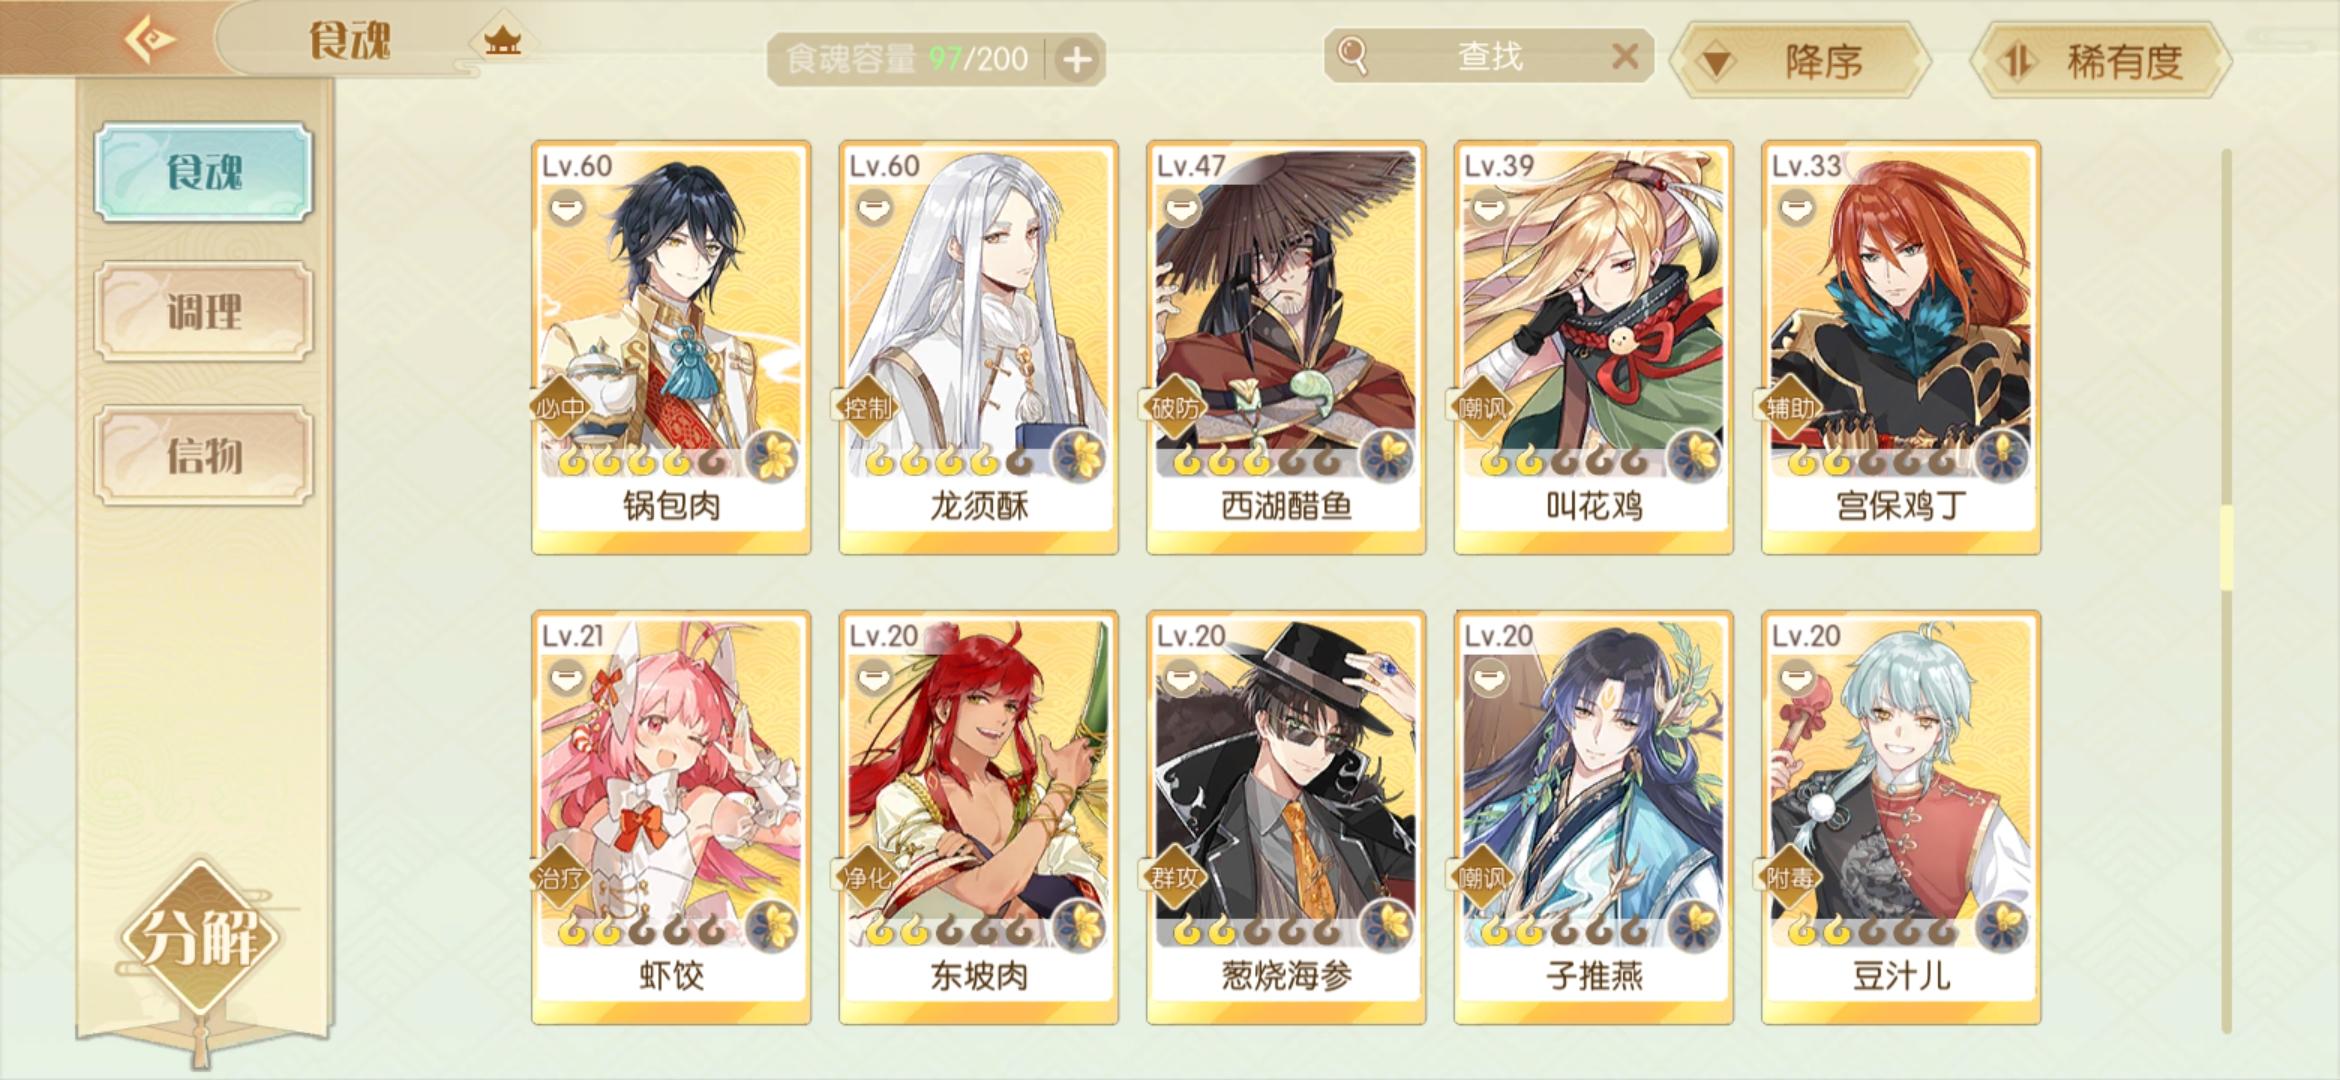Toggle the round marker on 东坡肉 card
2340x1080 pixels.
[874, 678]
